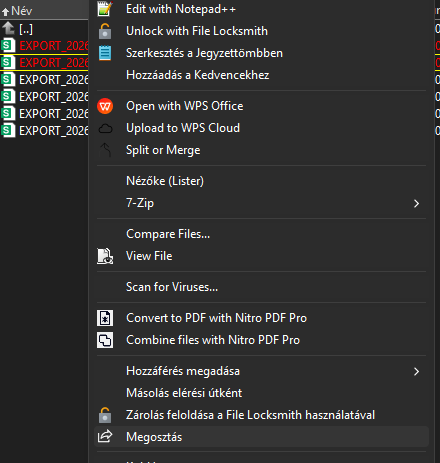Expand the Hozzáférés megadása submenu arrow
The height and width of the screenshot is (463, 440).
[x=416, y=372]
